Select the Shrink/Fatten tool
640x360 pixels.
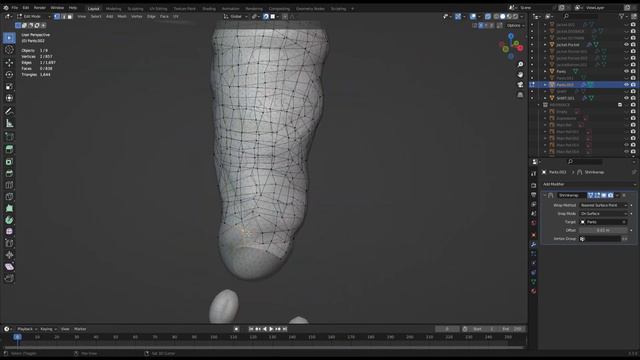pyautogui.click(x=9, y=255)
